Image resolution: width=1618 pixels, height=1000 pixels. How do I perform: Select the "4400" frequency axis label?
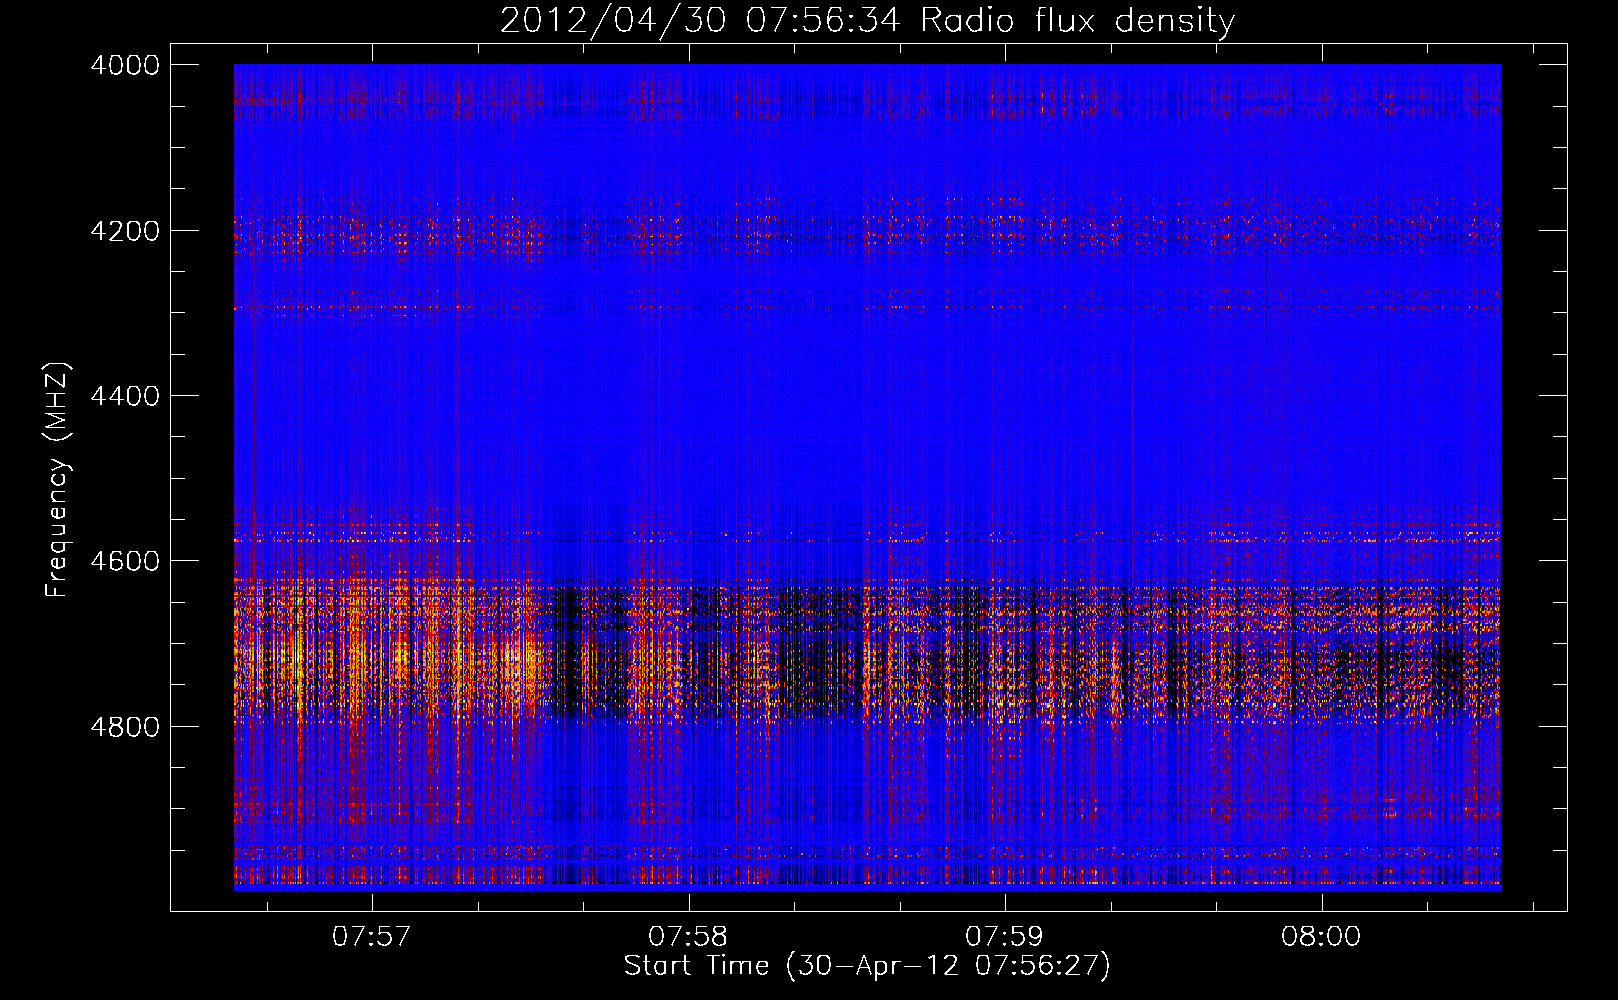click(124, 396)
